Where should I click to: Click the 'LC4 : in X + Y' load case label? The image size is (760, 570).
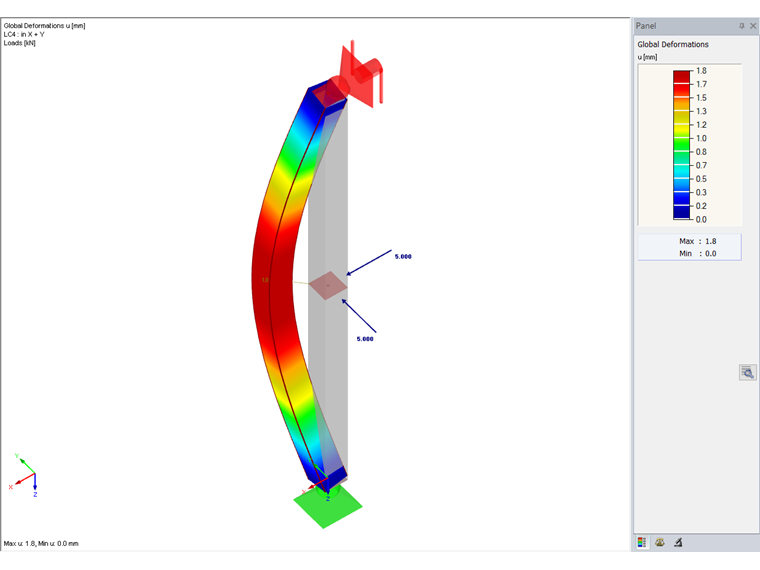point(24,34)
